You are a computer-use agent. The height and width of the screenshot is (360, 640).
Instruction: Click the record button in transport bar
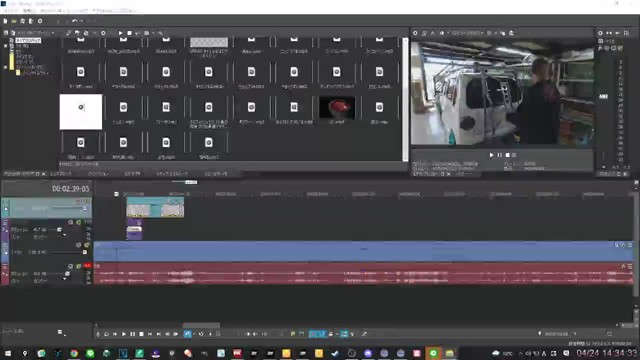[x=98, y=334]
